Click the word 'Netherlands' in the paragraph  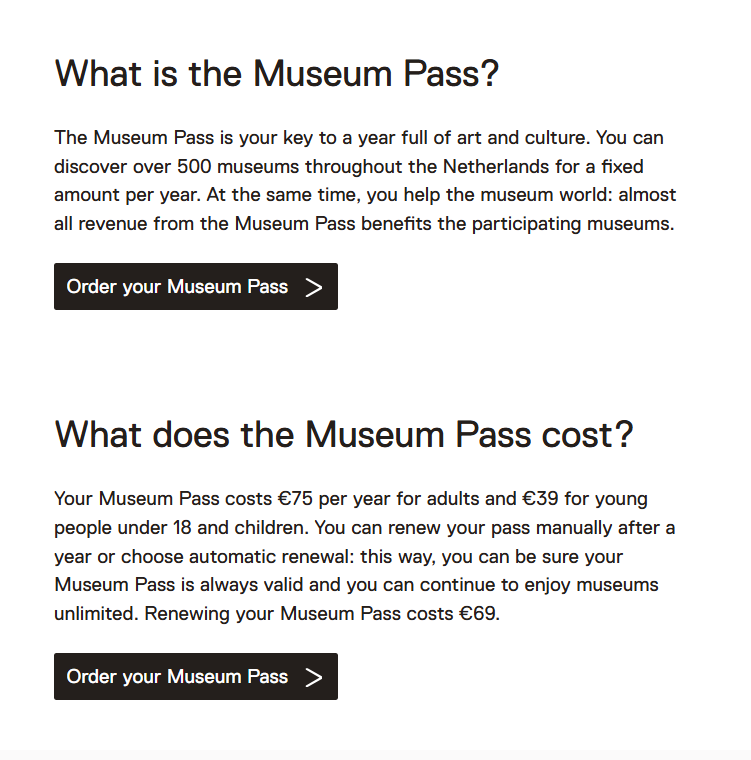click(496, 166)
